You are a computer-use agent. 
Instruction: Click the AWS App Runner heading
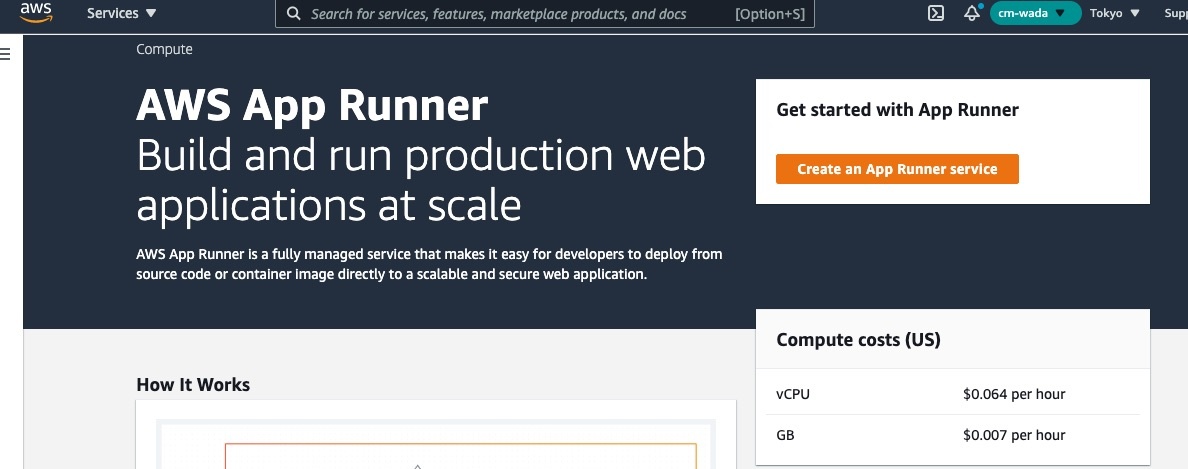tap(312, 105)
